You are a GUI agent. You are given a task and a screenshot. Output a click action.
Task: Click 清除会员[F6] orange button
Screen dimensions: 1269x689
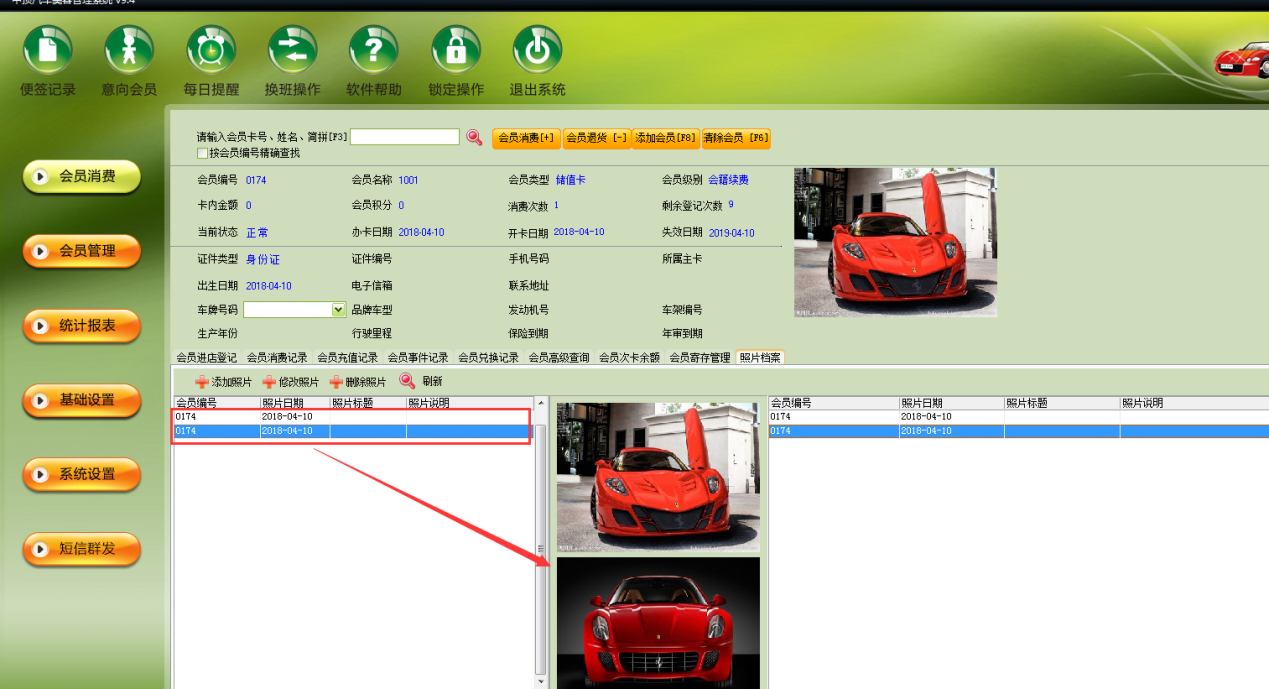click(736, 138)
